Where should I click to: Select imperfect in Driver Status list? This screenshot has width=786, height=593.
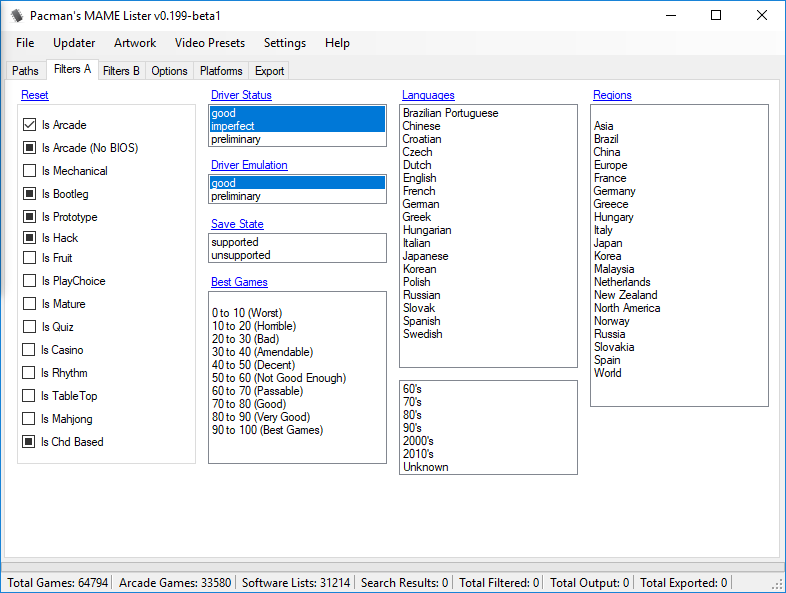297,126
